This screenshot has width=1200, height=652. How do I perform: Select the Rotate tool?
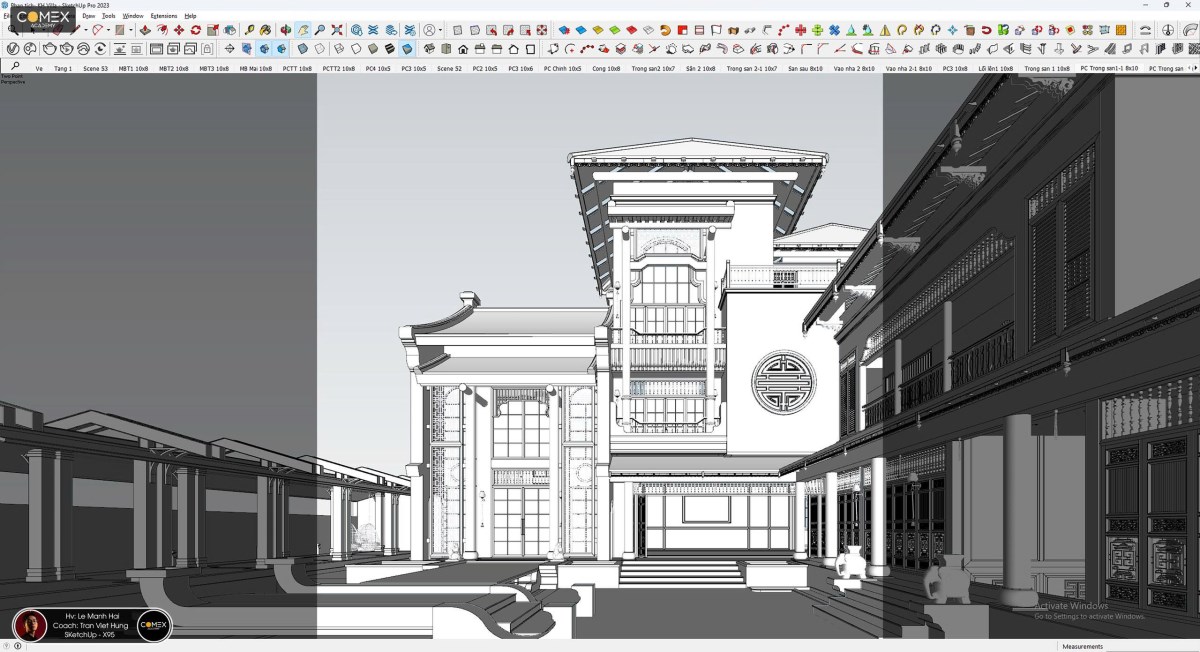coord(196,30)
